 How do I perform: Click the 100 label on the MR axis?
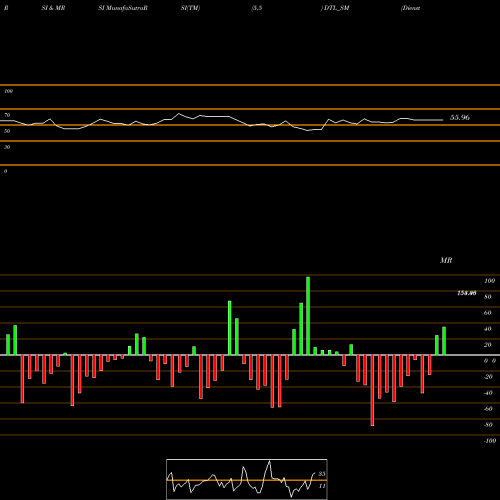point(489,281)
